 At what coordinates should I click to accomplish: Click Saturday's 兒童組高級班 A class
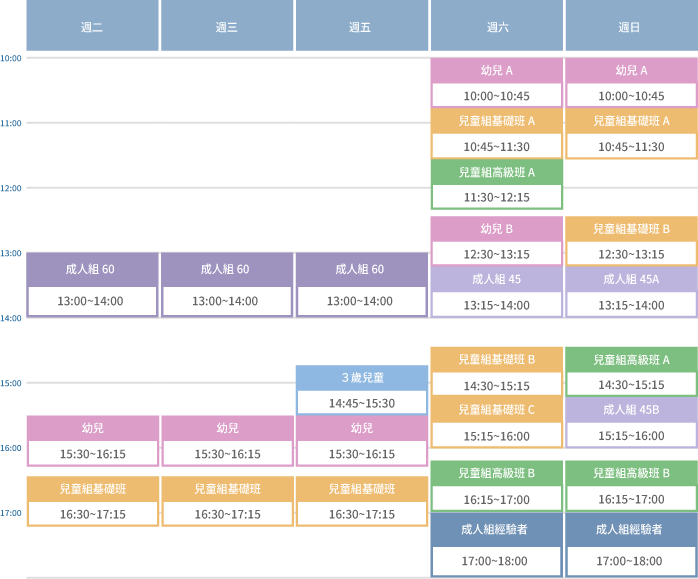click(496, 185)
